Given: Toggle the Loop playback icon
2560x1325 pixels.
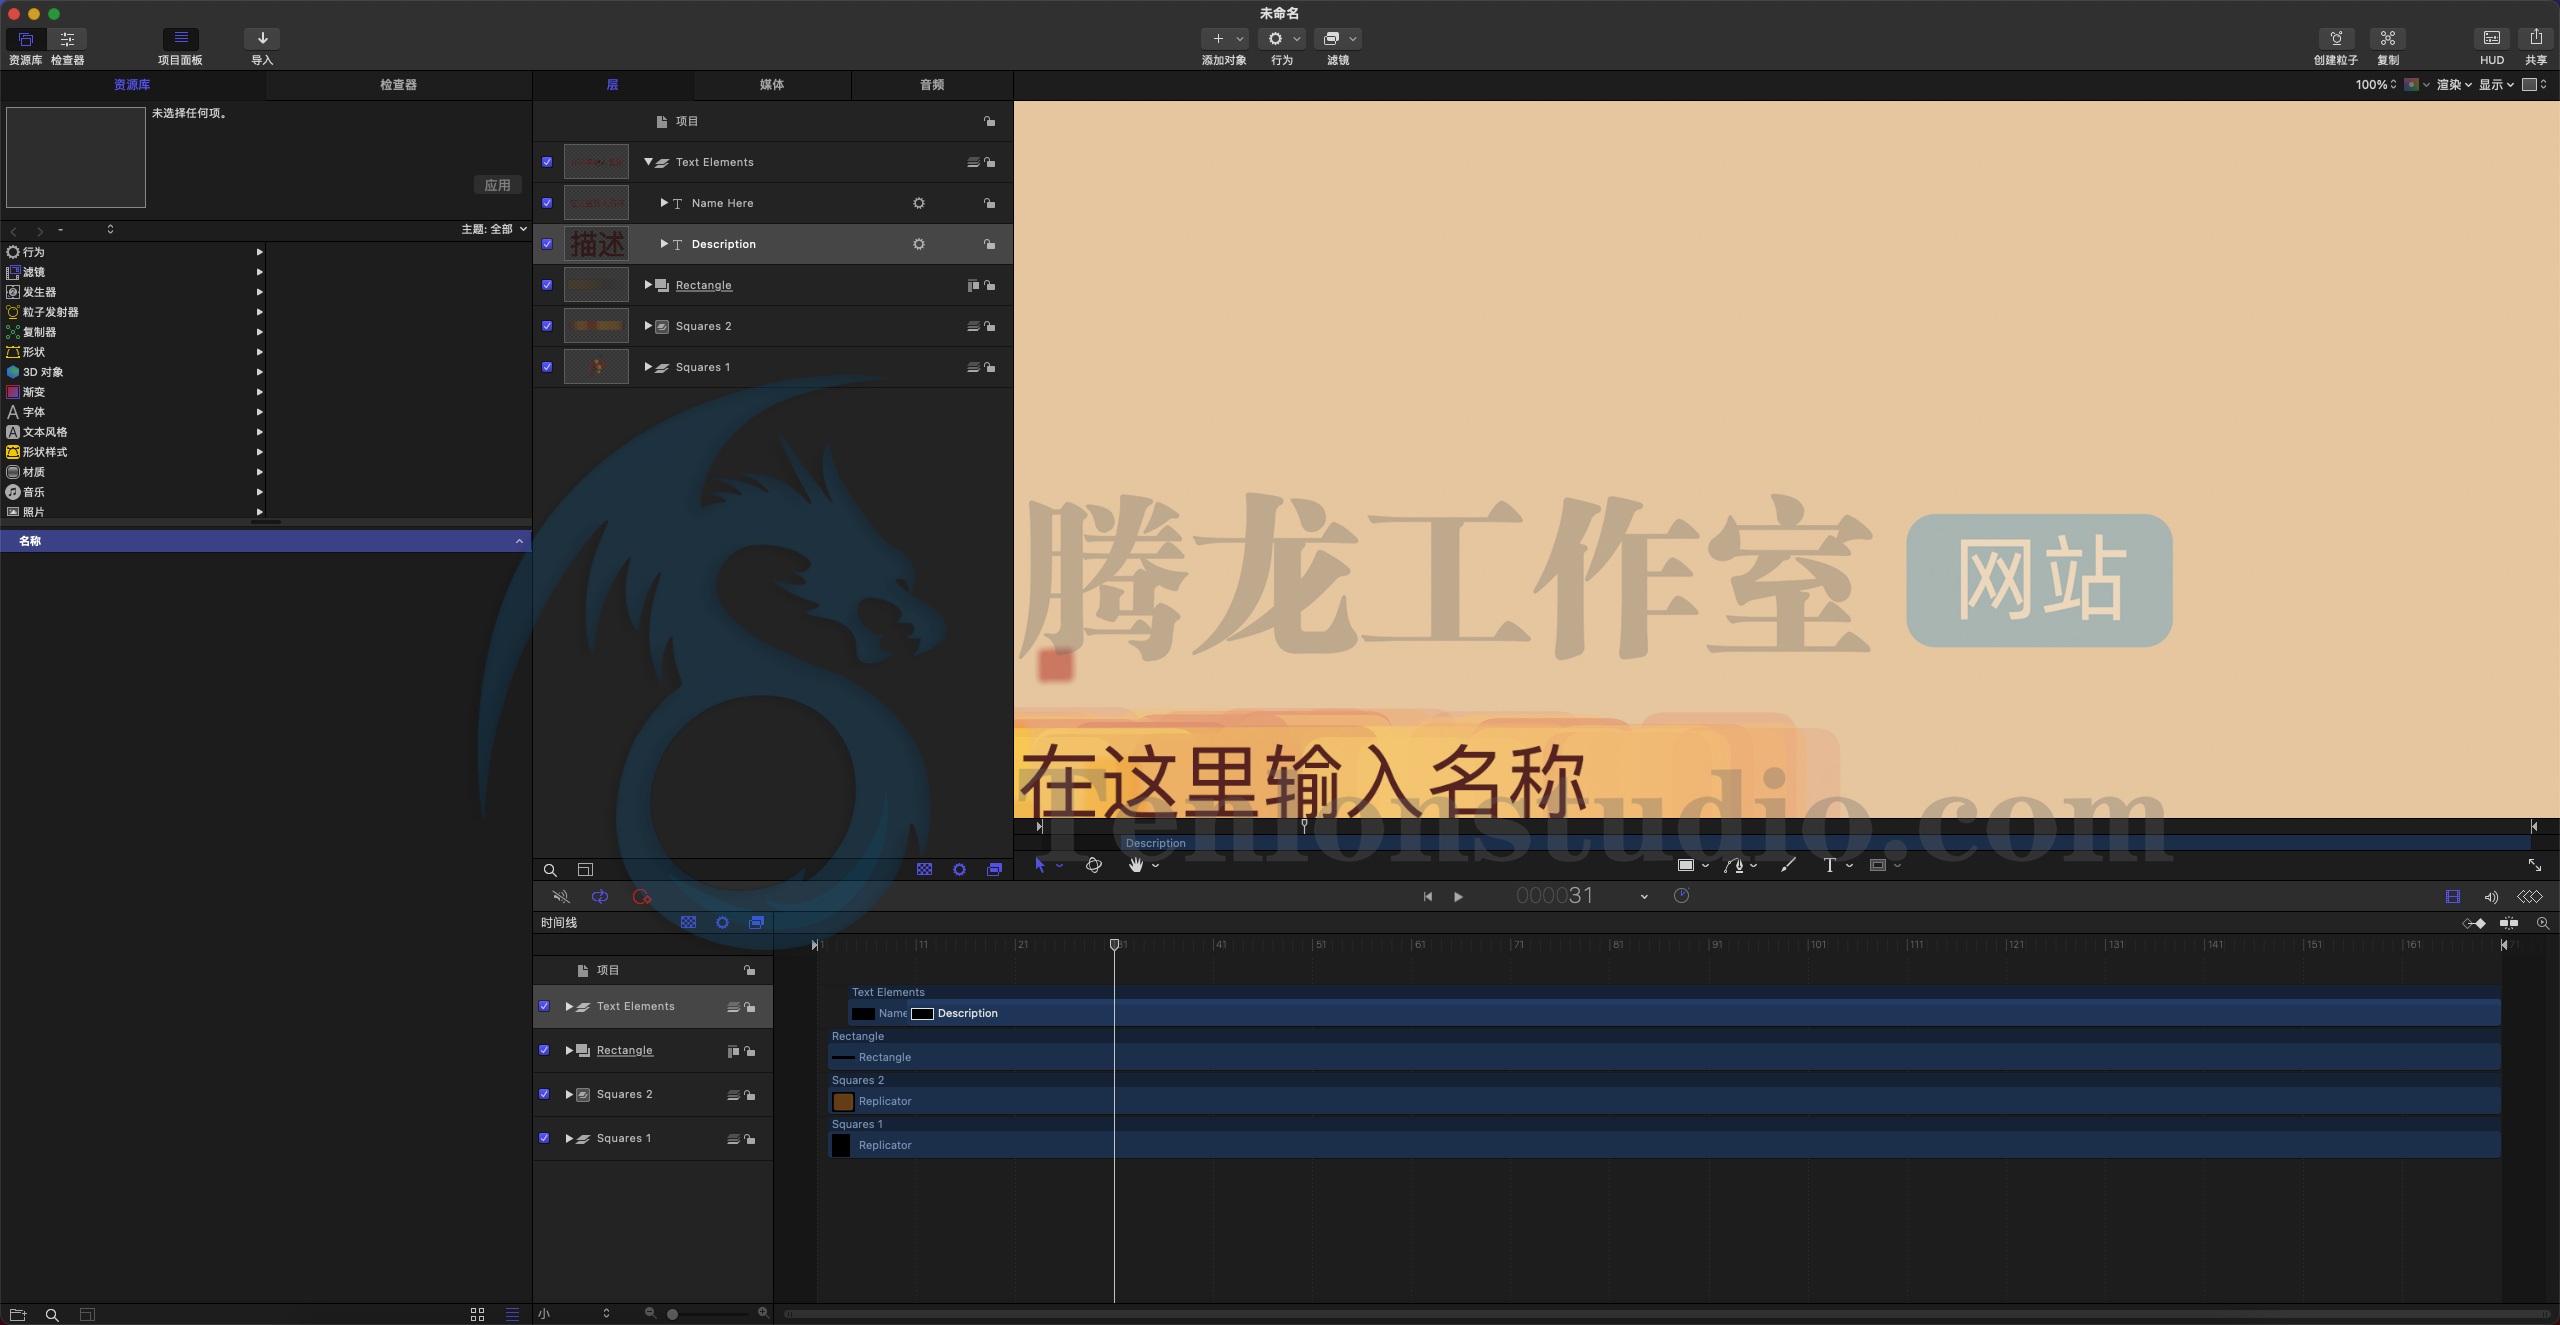Looking at the screenshot, I should (x=600, y=897).
